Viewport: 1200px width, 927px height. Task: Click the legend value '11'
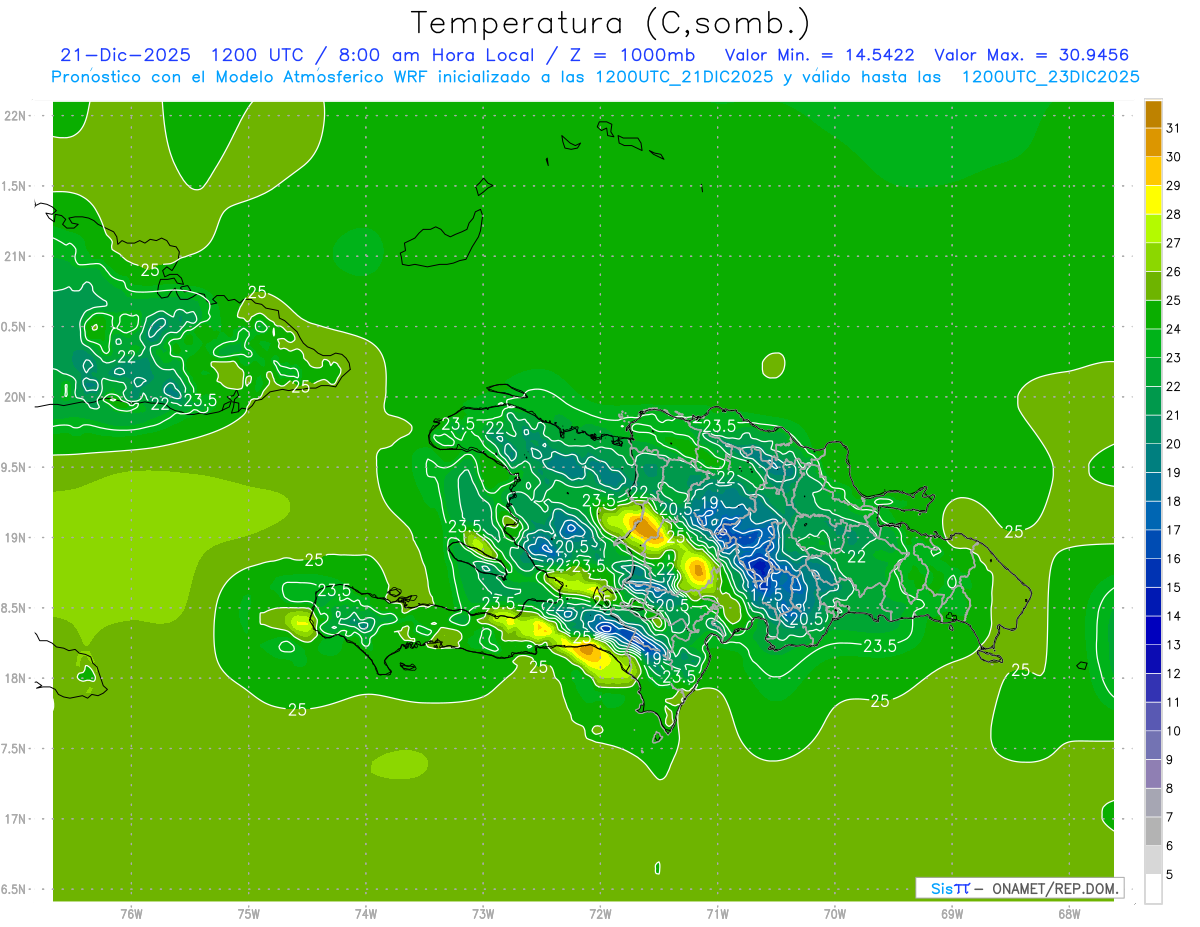pos(1174,703)
